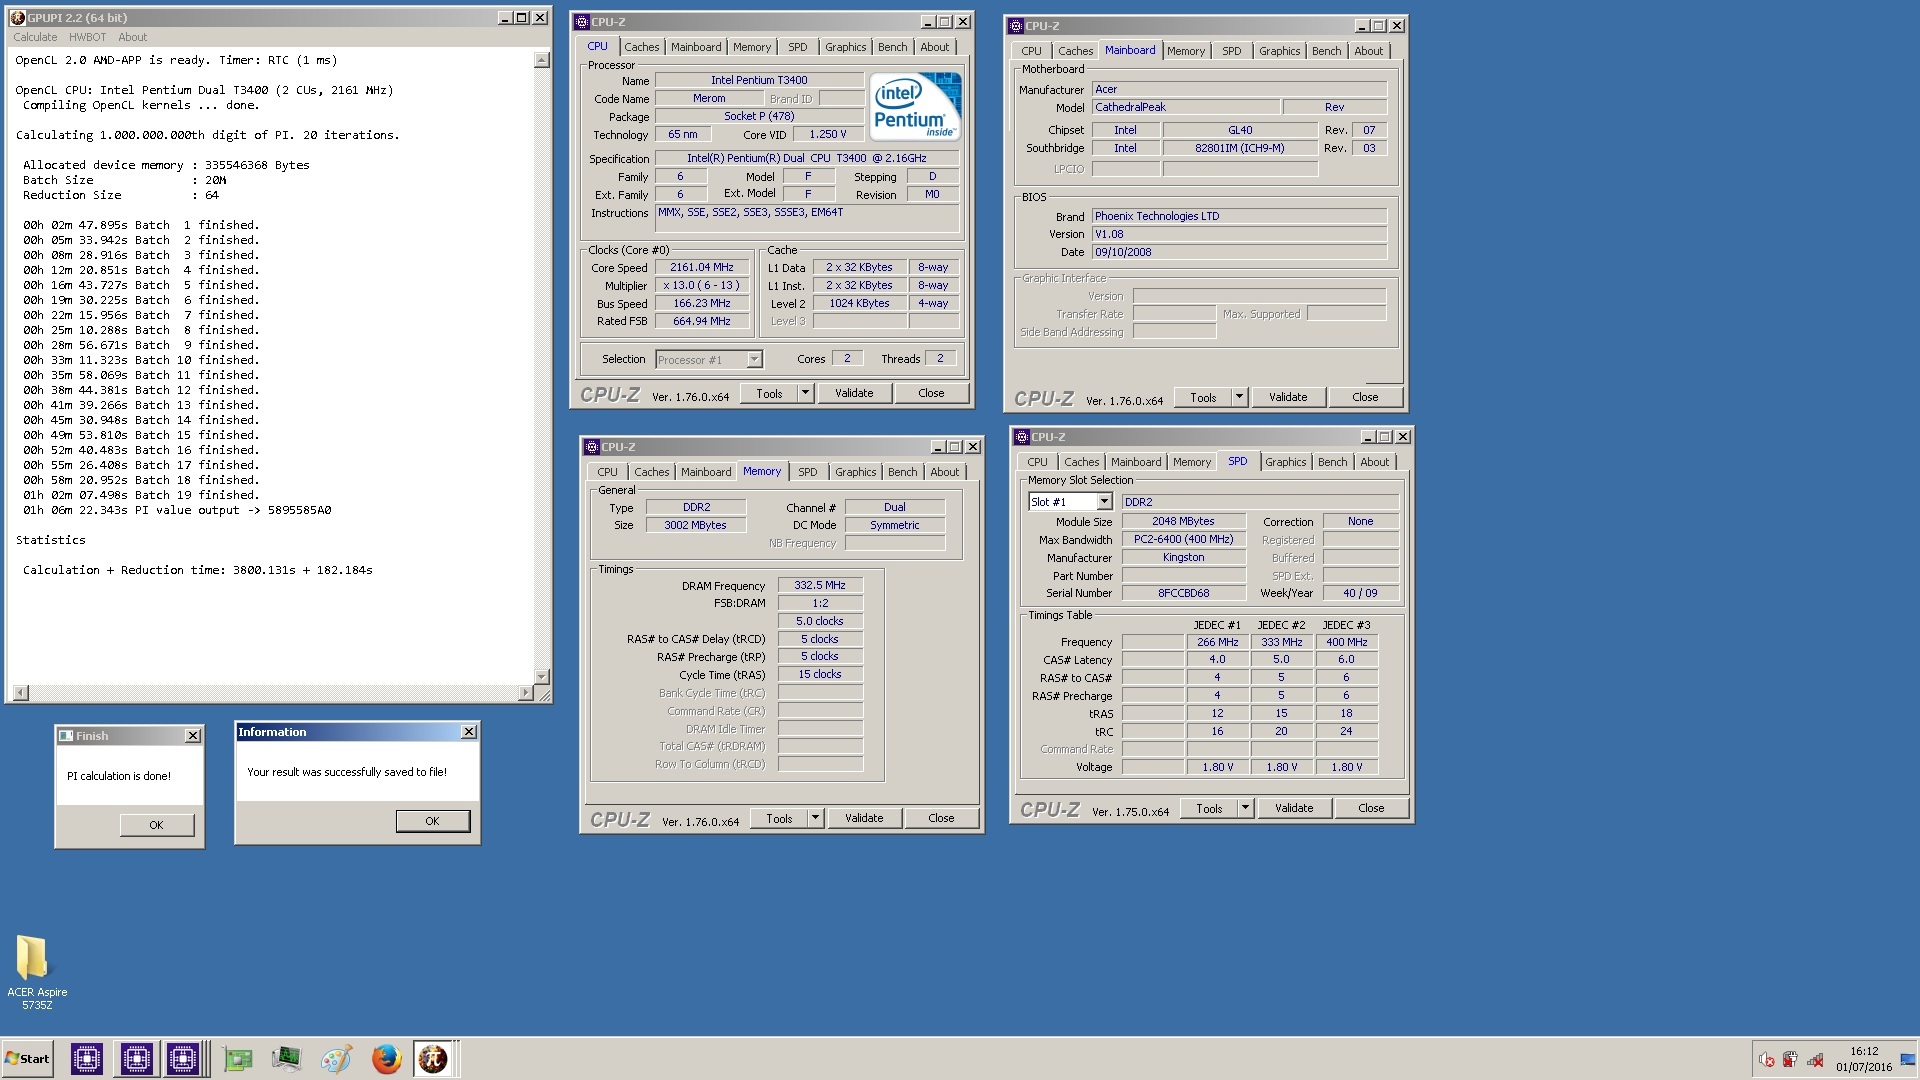Click the DRAM Frequency 332.5 MHz value

point(820,586)
